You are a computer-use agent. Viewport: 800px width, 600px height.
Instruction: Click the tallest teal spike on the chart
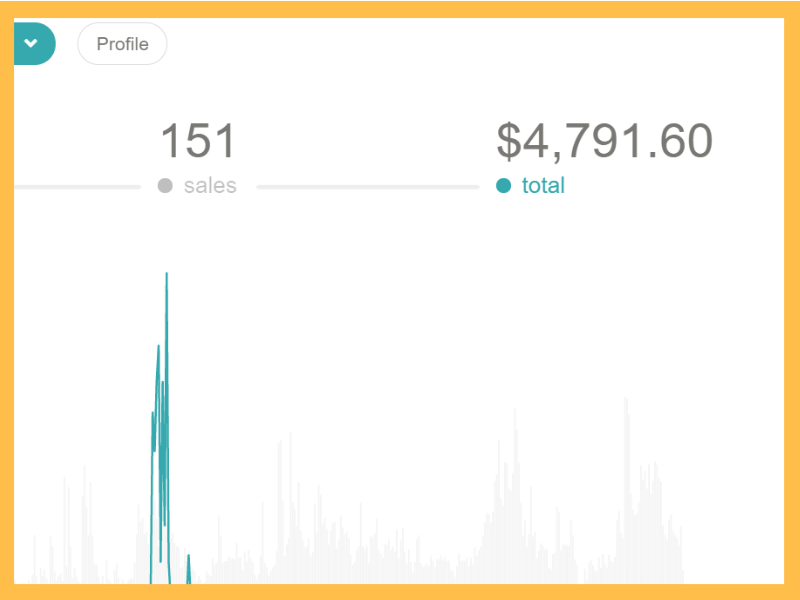tap(165, 290)
